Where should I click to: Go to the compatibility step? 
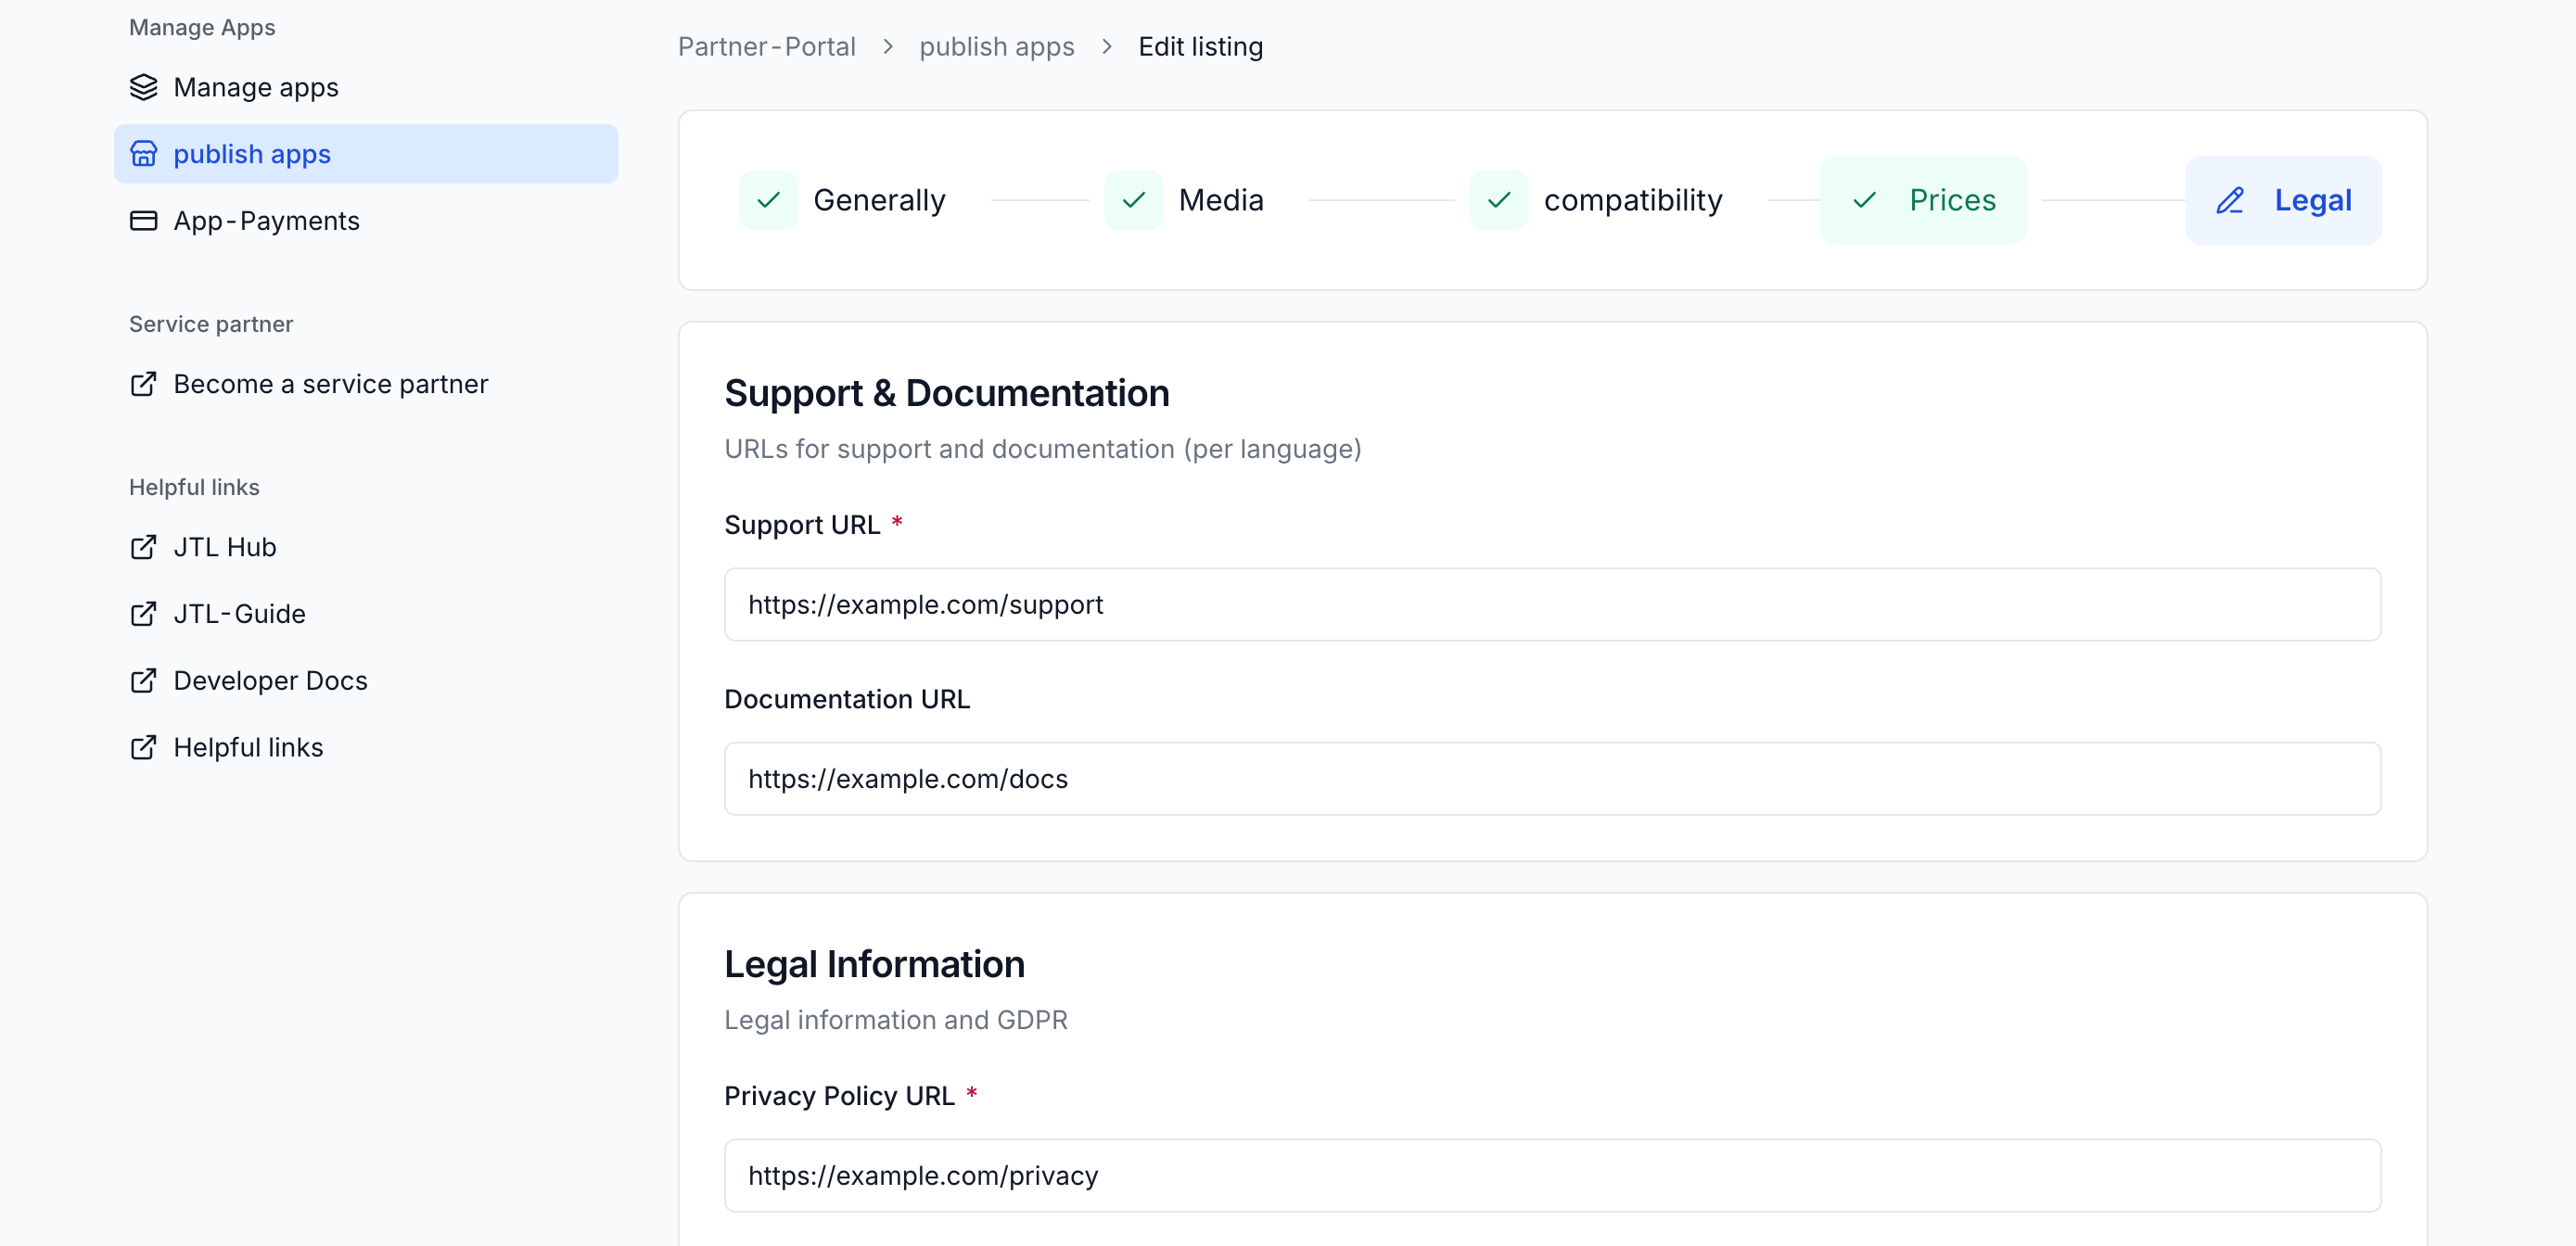[1597, 200]
